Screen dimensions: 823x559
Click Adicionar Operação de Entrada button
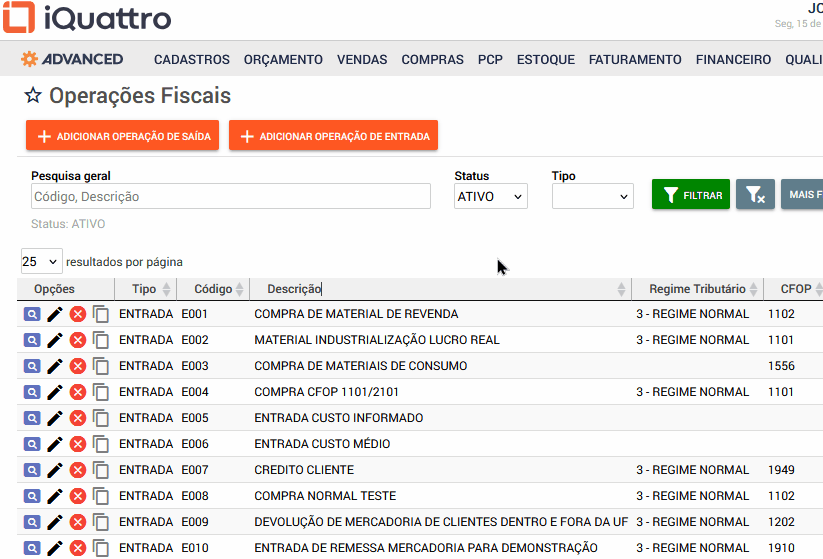point(333,136)
